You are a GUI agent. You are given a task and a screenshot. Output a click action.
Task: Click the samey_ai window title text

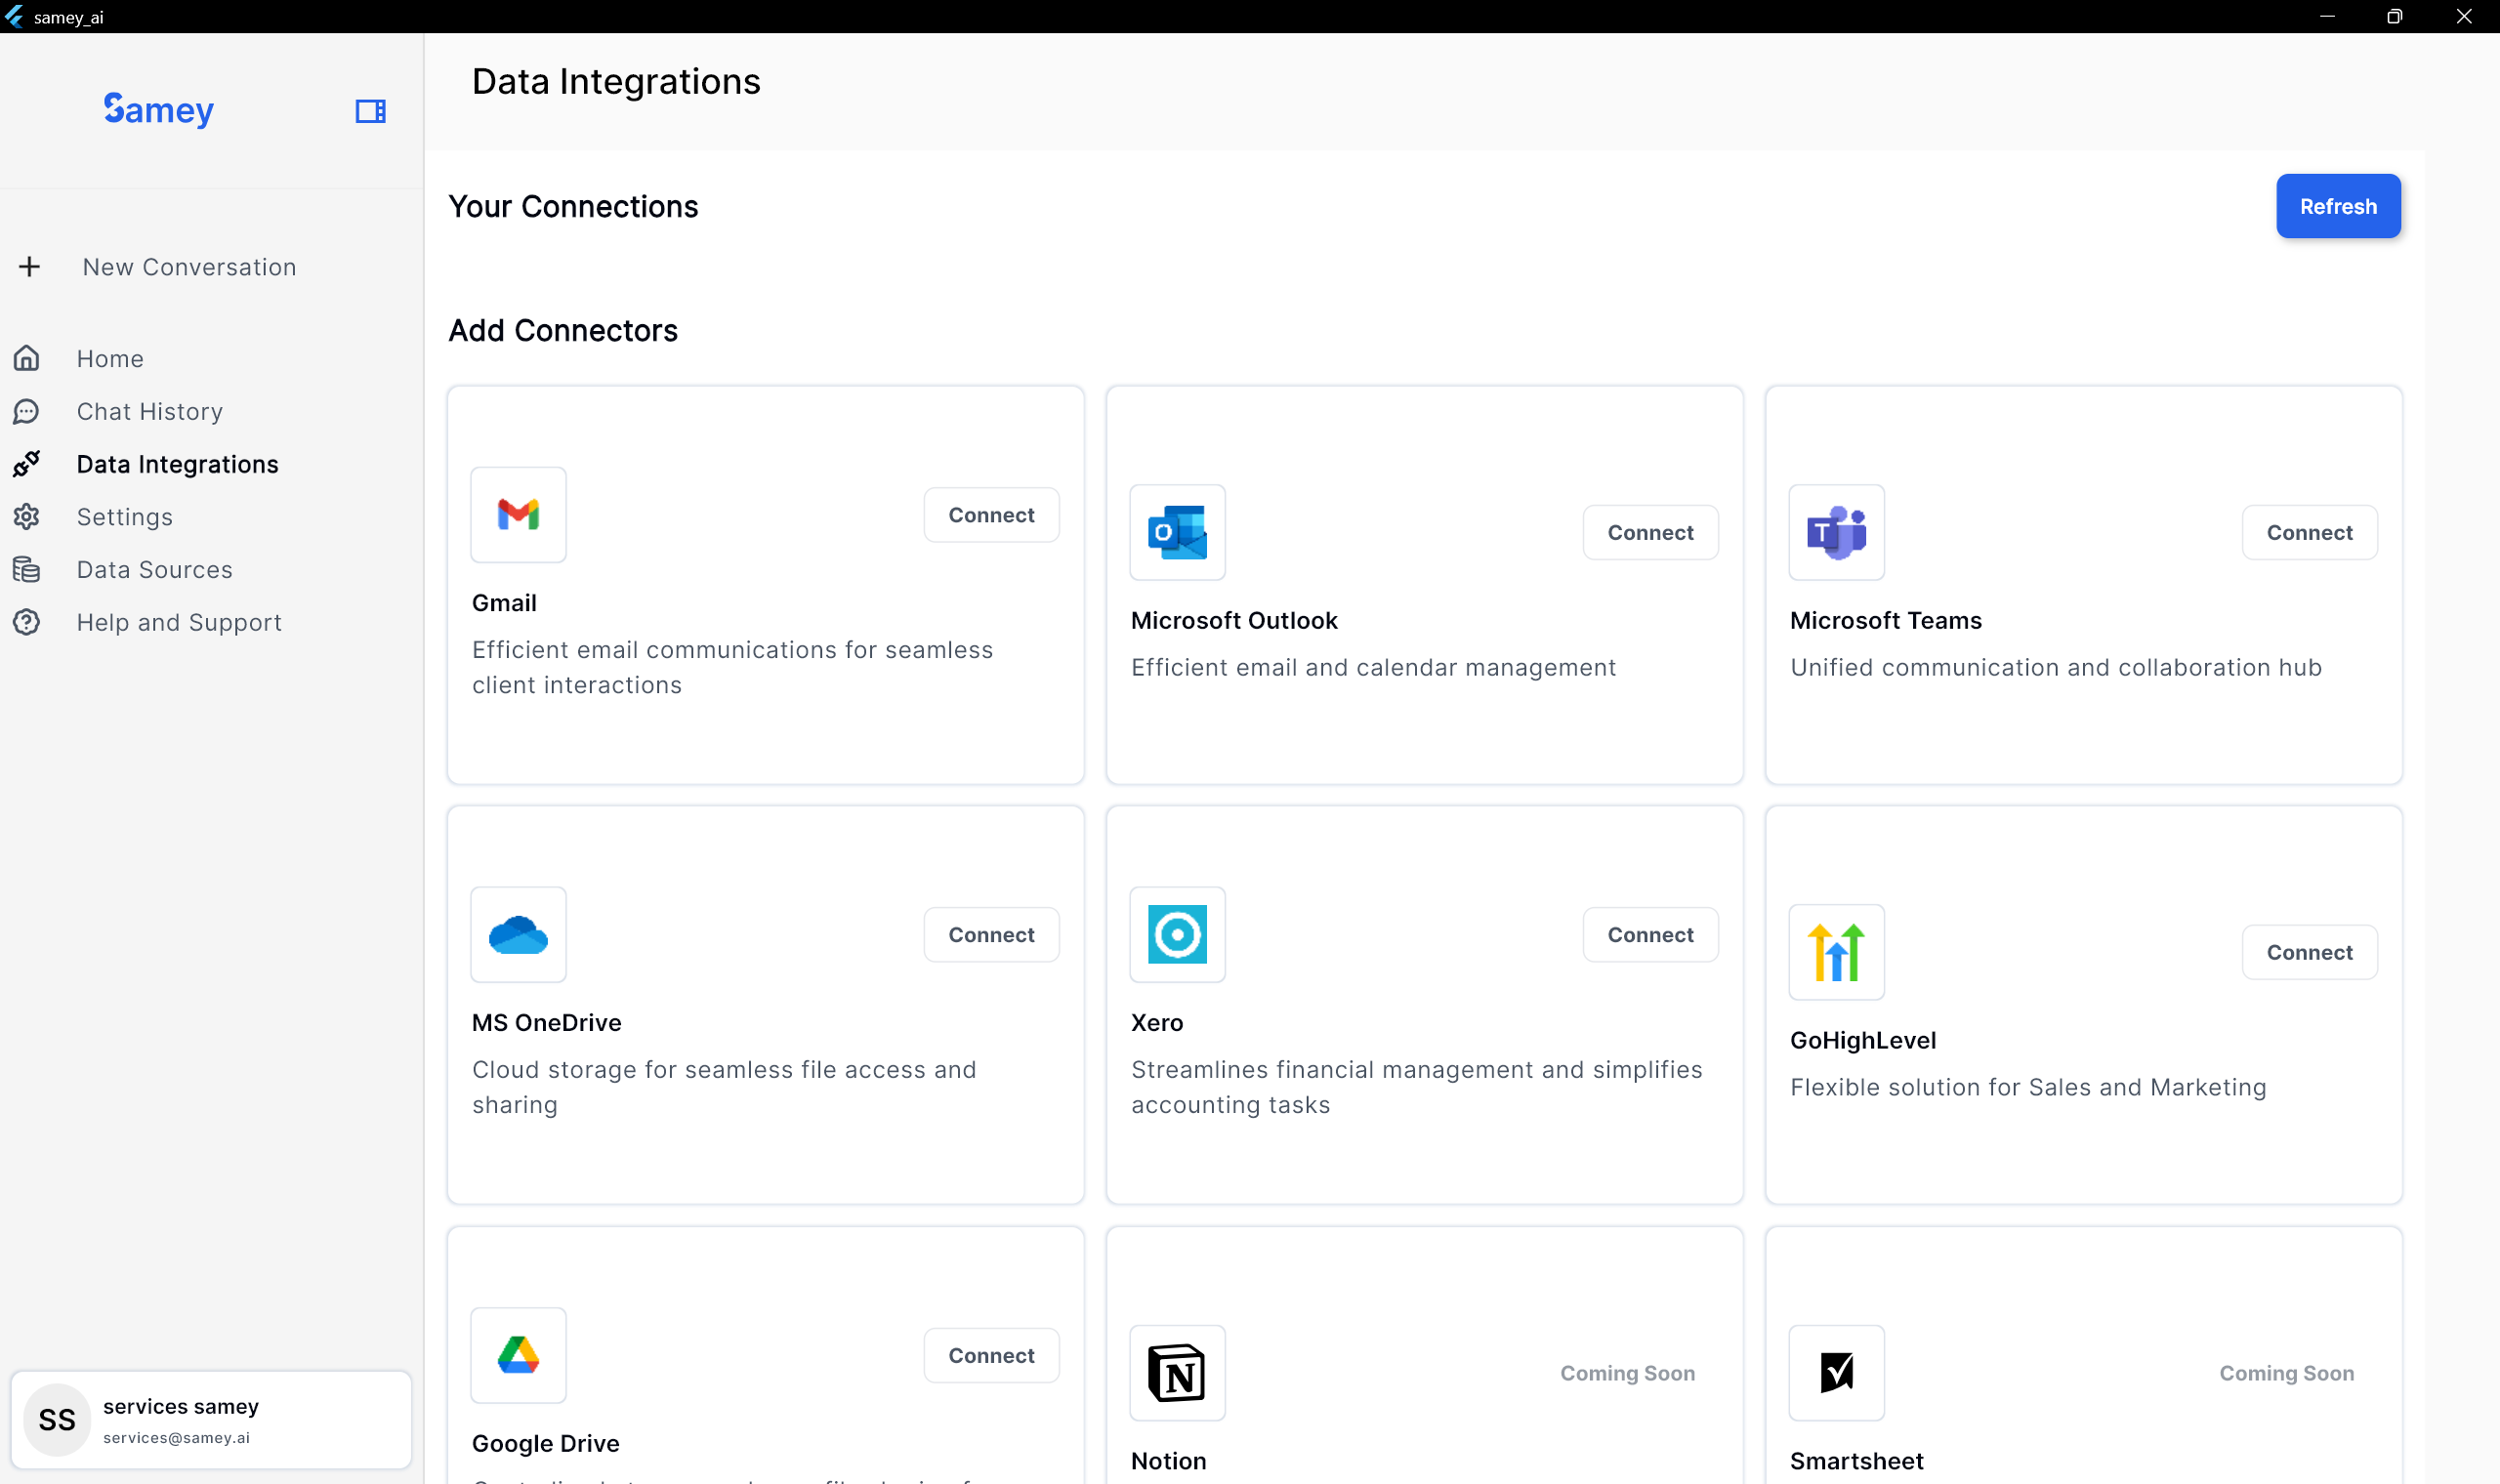pyautogui.click(x=68, y=17)
